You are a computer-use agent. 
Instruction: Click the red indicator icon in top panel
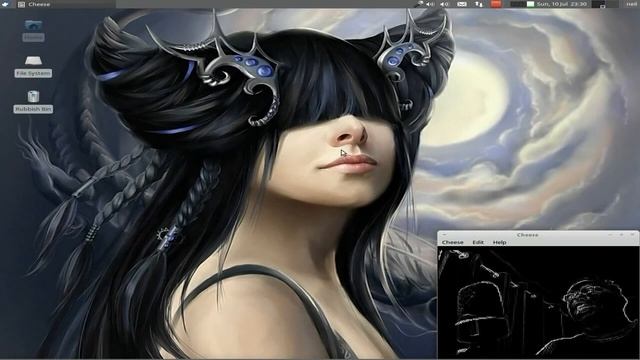(x=496, y=4)
